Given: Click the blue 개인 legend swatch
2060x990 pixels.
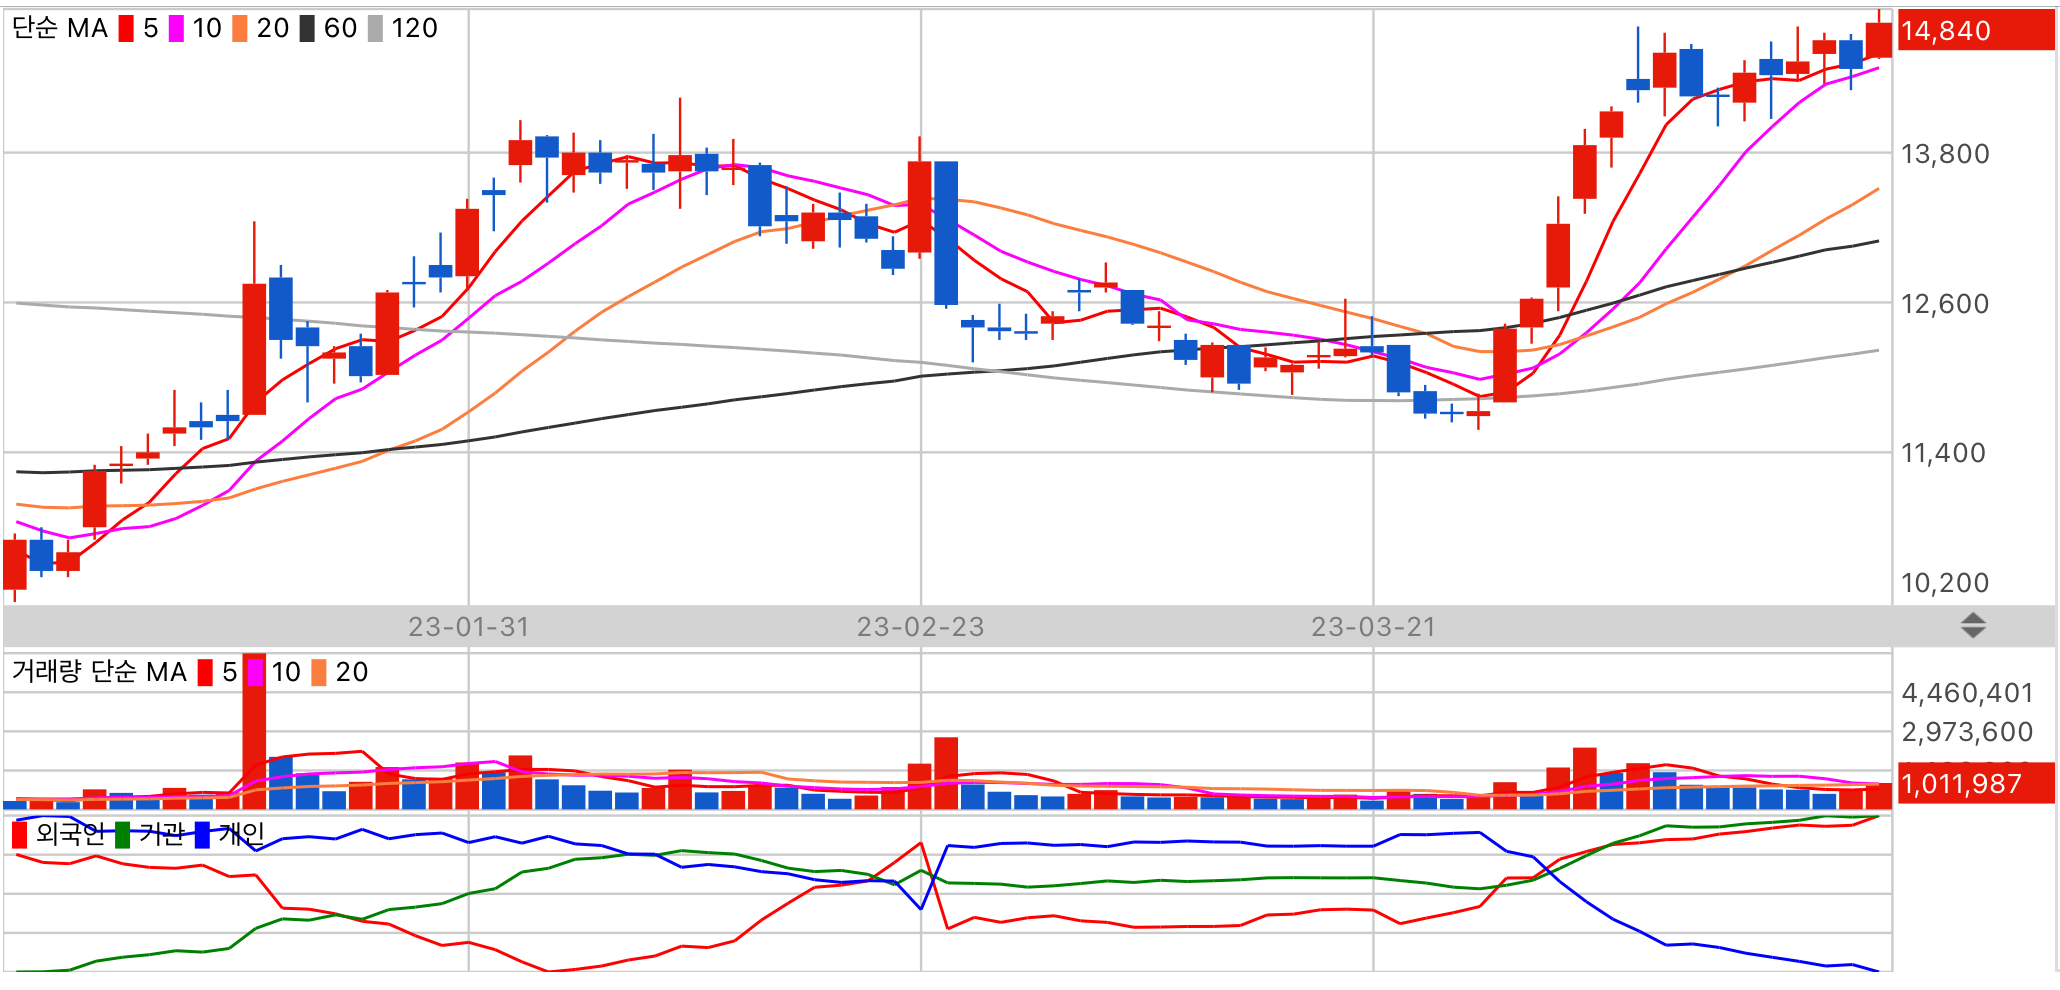Looking at the screenshot, I should (202, 835).
